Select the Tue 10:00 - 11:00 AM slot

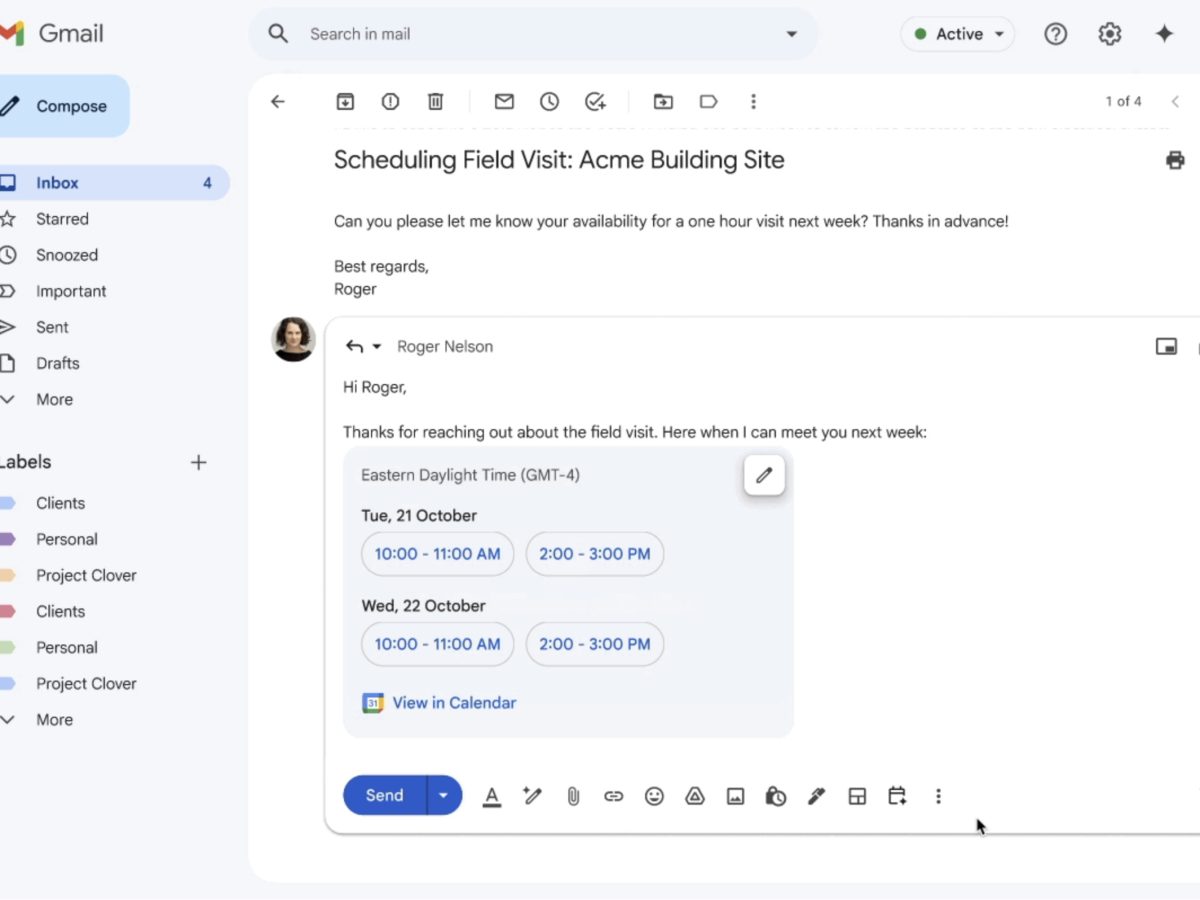[437, 554]
